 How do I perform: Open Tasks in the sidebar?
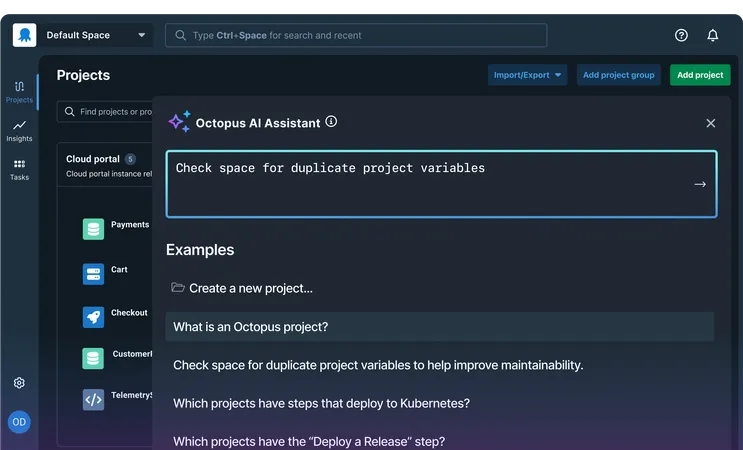pos(19,169)
